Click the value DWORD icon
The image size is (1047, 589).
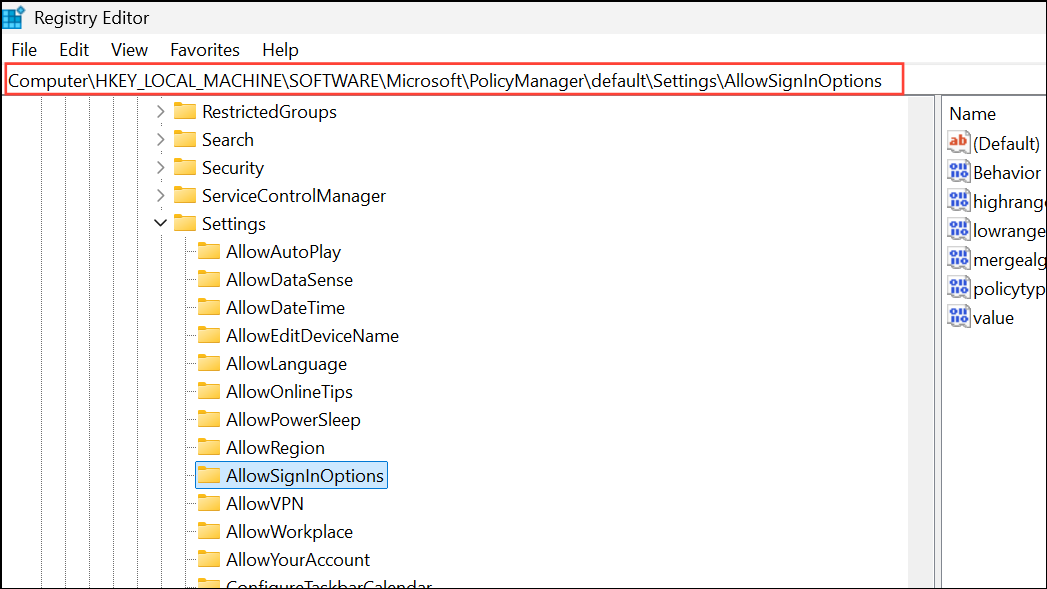pos(957,317)
